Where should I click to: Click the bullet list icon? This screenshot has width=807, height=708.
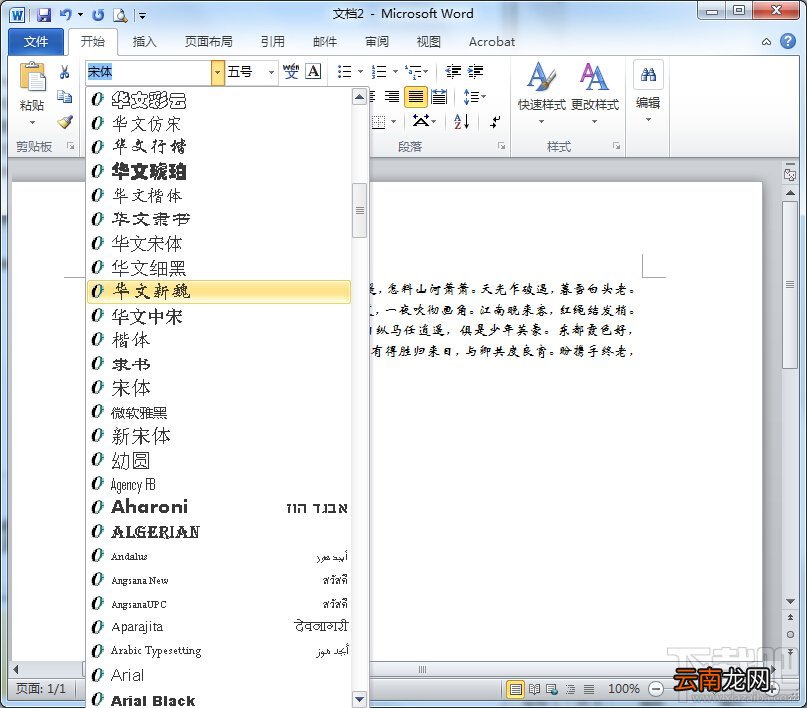click(x=344, y=72)
